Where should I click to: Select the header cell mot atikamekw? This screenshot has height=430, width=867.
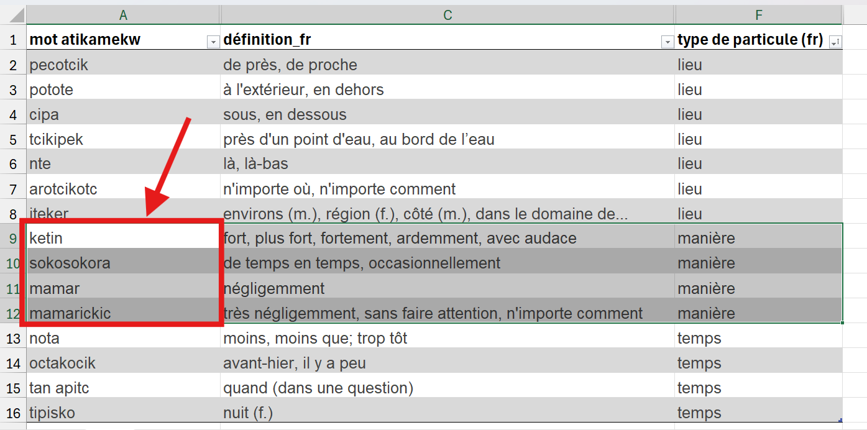pos(123,40)
